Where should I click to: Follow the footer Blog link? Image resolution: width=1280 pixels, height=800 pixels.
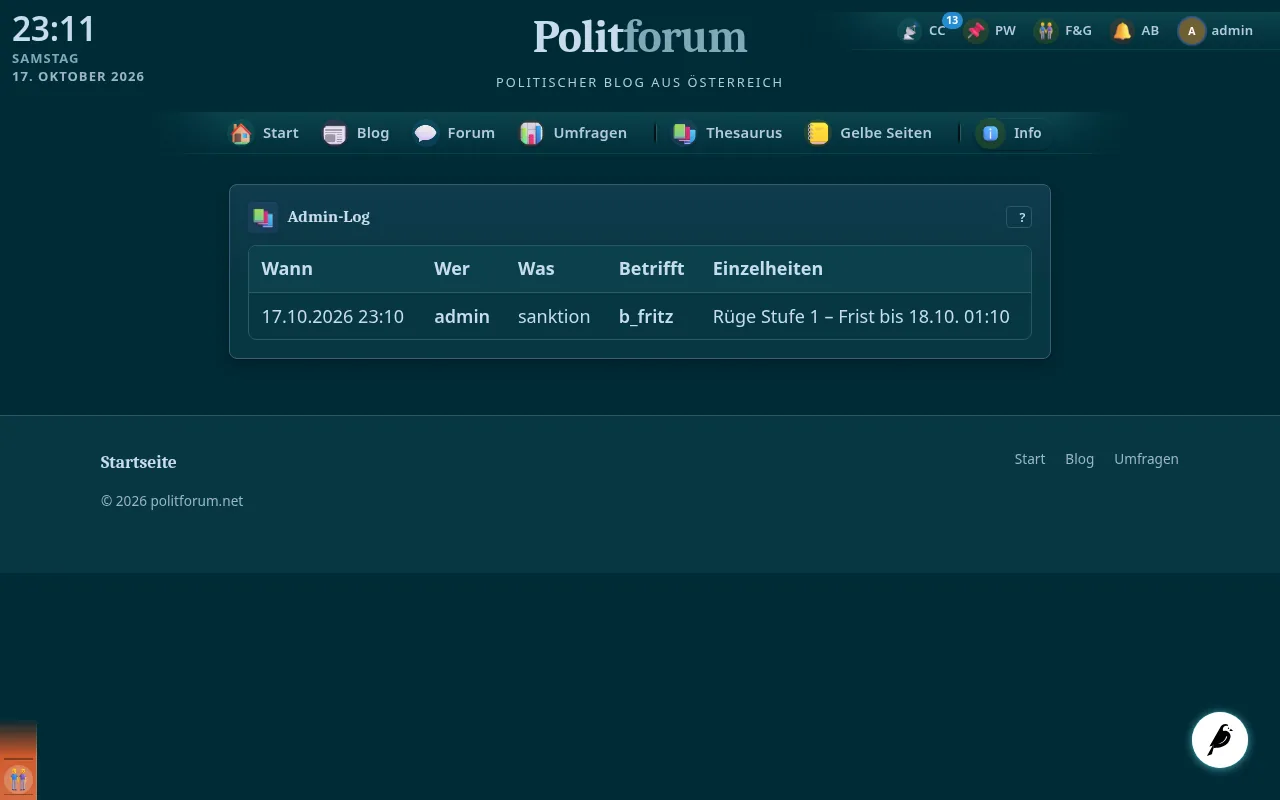(x=1080, y=459)
